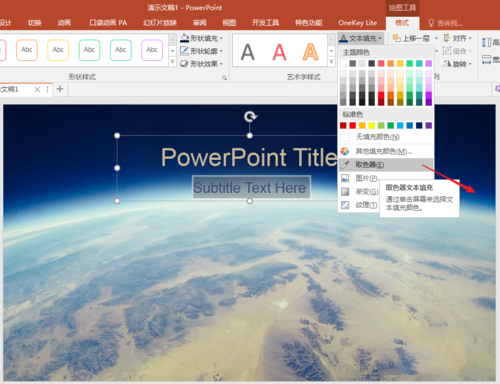
Task: Choose the 纹理 texture fill option
Action: [359, 205]
